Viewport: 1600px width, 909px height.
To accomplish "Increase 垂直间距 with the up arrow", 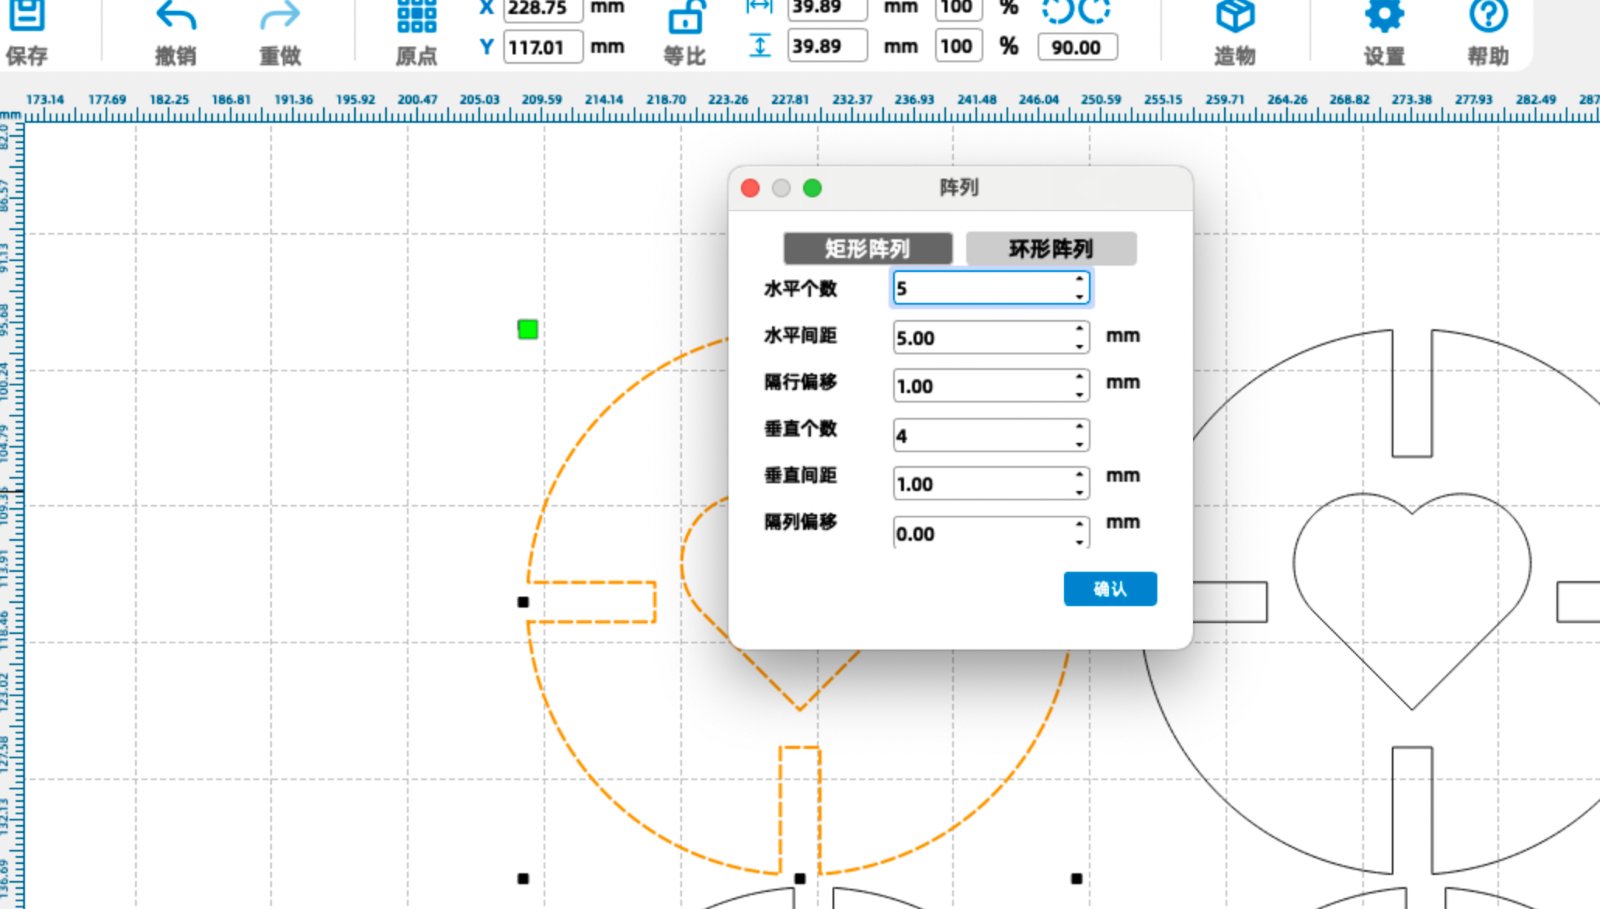I will [x=1080, y=475].
